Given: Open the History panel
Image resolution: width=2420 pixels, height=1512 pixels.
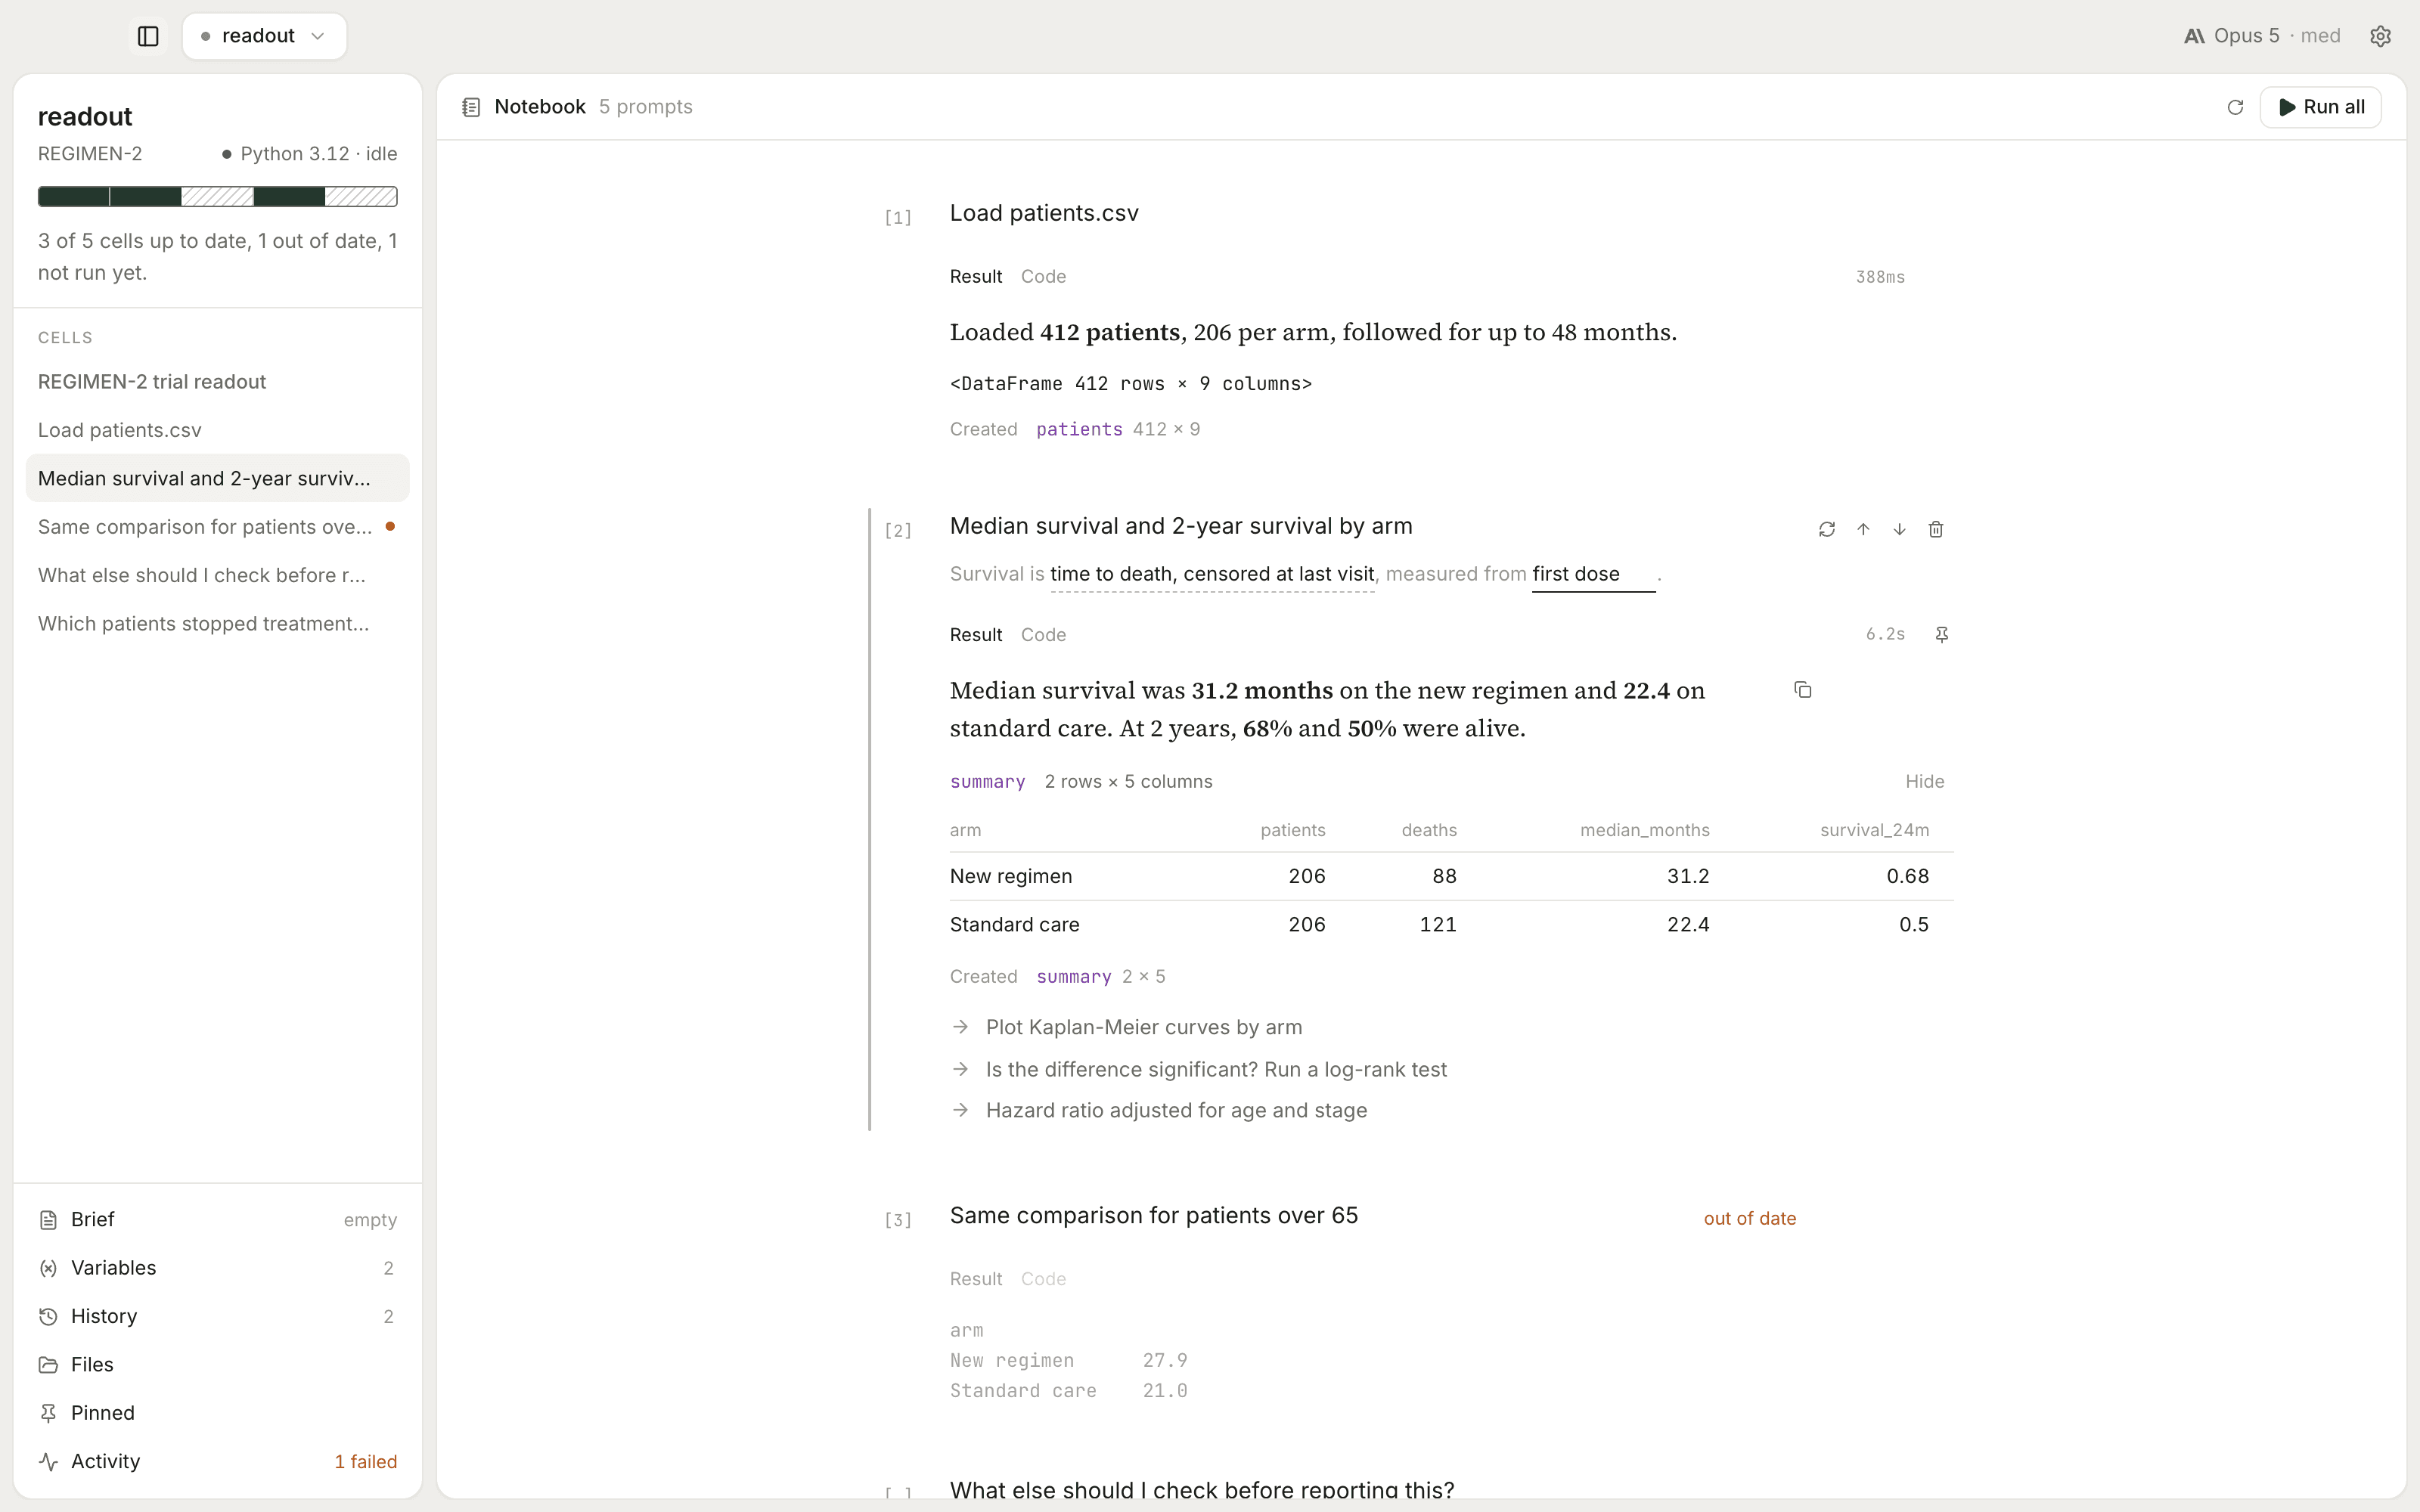Looking at the screenshot, I should pyautogui.click(x=217, y=1316).
